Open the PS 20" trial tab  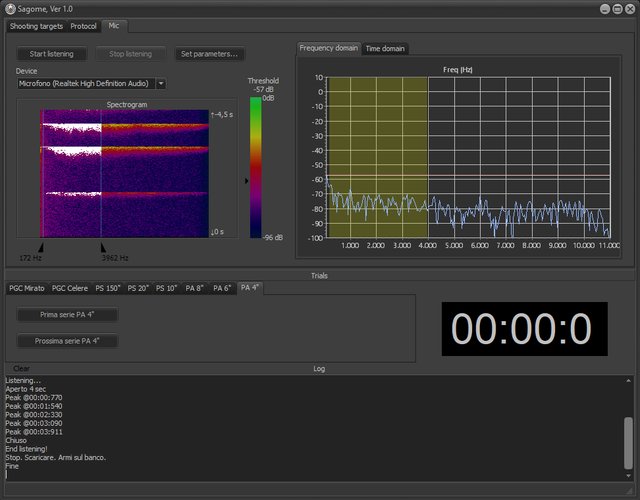[138, 288]
